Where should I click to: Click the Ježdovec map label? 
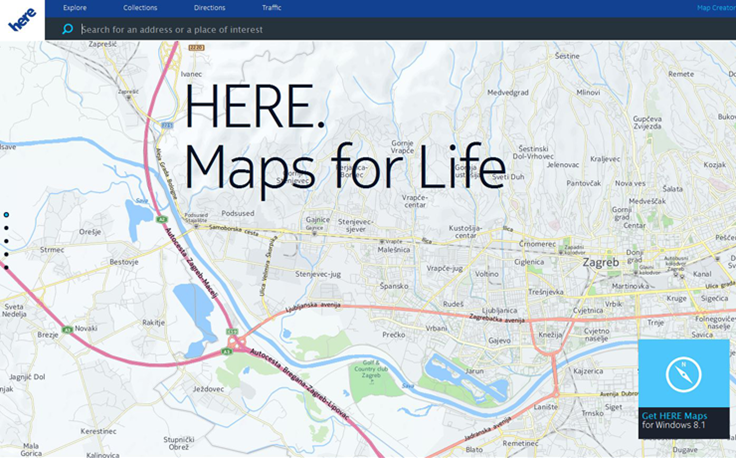click(x=208, y=389)
